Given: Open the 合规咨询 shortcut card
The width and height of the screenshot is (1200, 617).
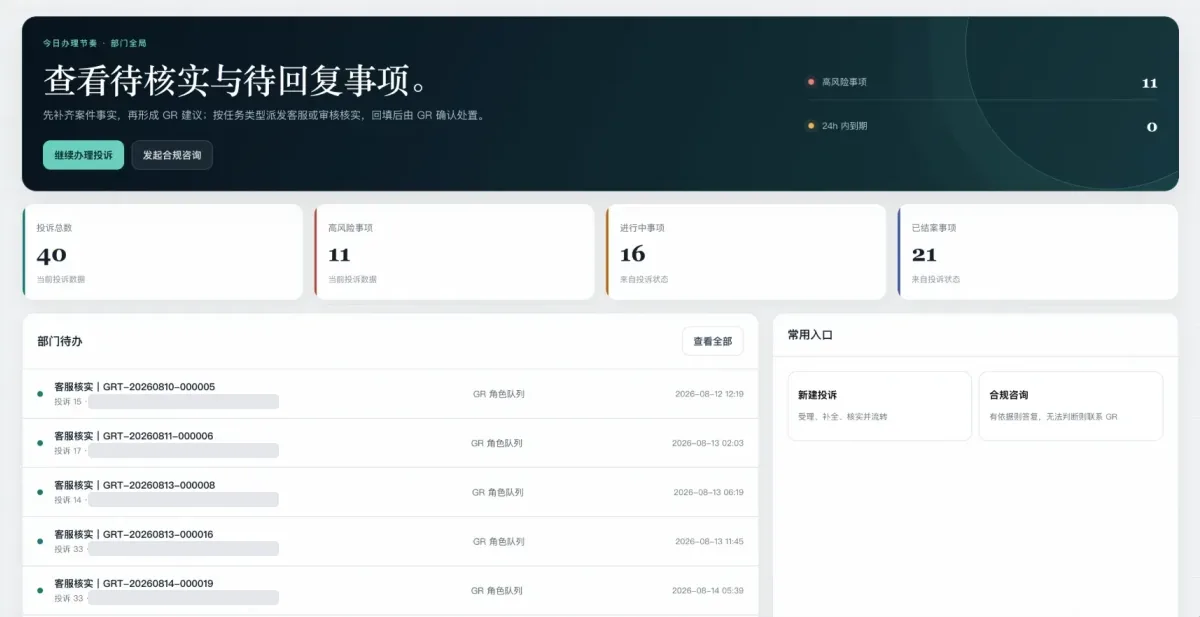Looking at the screenshot, I should coord(1070,406).
